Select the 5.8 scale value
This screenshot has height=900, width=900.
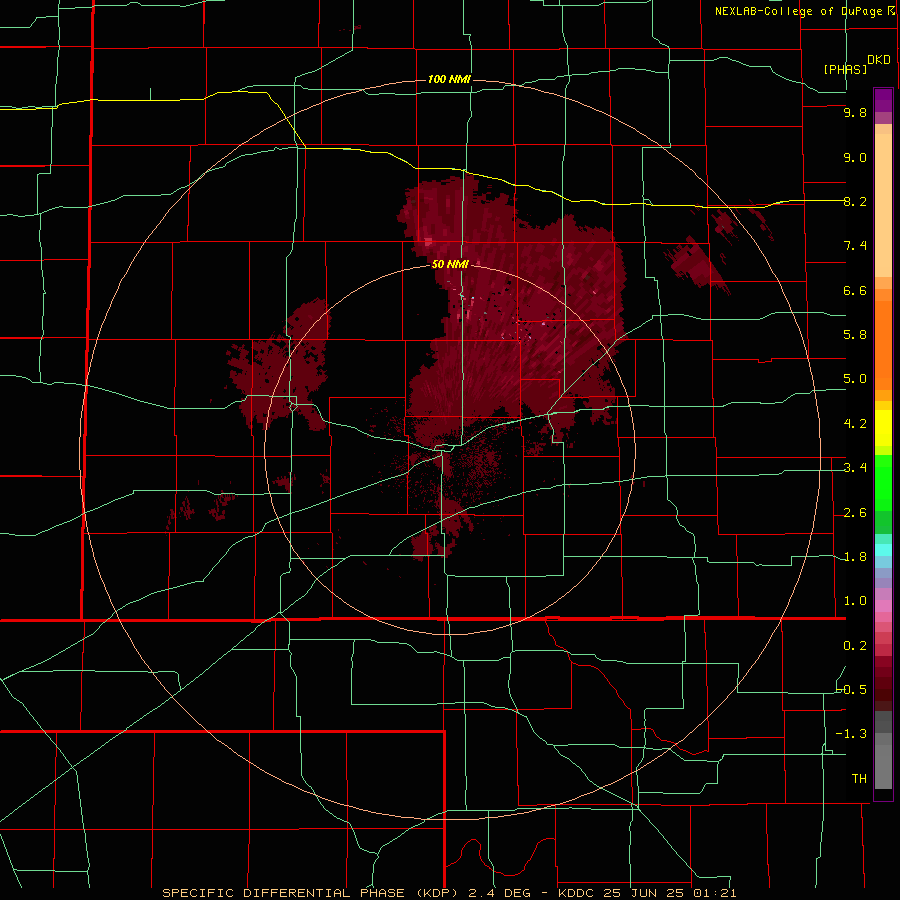(x=855, y=335)
